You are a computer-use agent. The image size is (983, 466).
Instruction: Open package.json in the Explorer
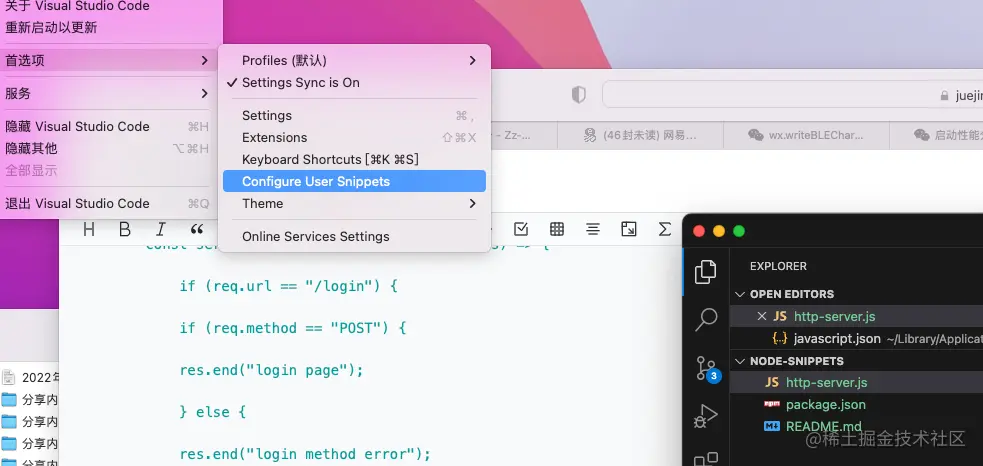click(856, 405)
